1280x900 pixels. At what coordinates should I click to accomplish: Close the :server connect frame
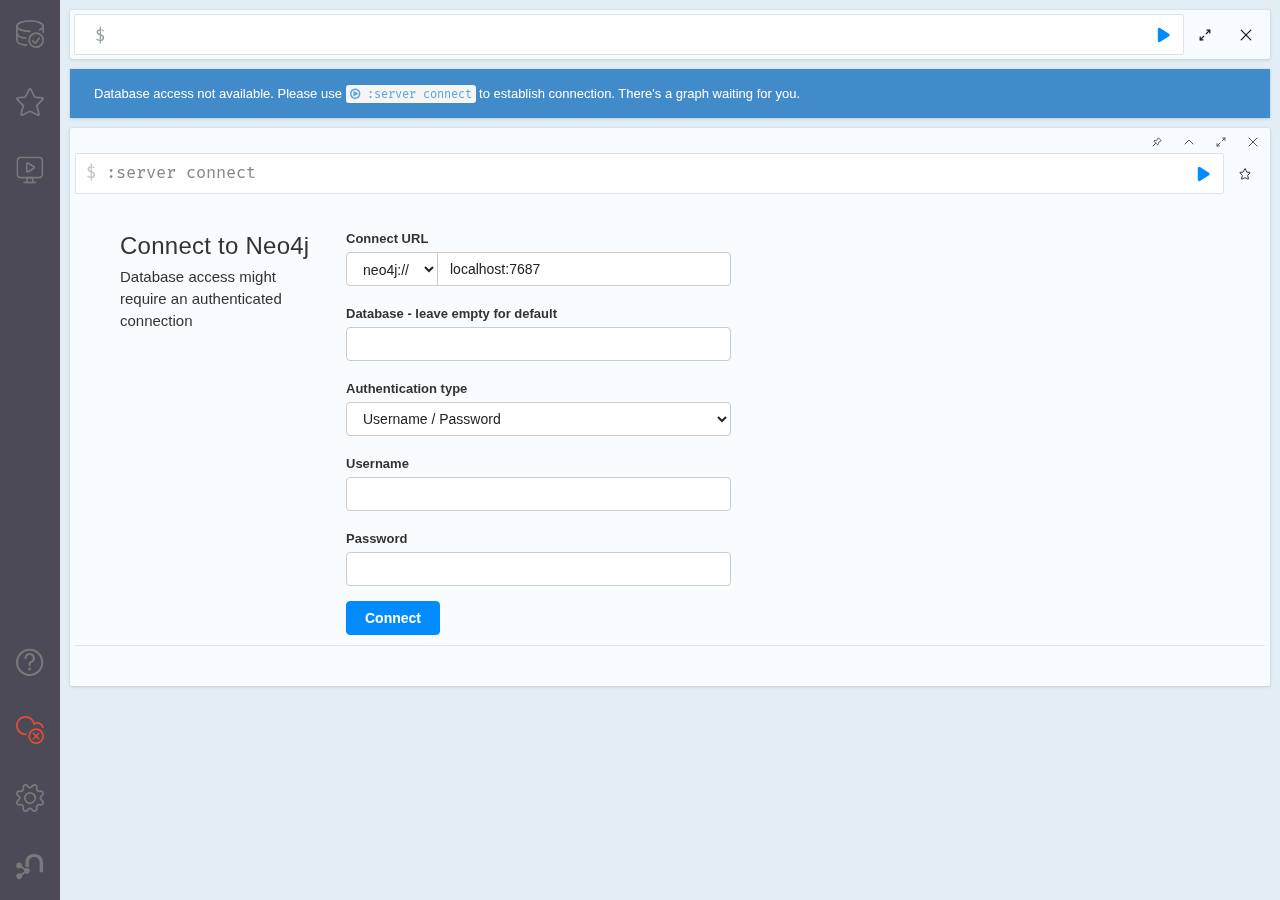click(1253, 142)
